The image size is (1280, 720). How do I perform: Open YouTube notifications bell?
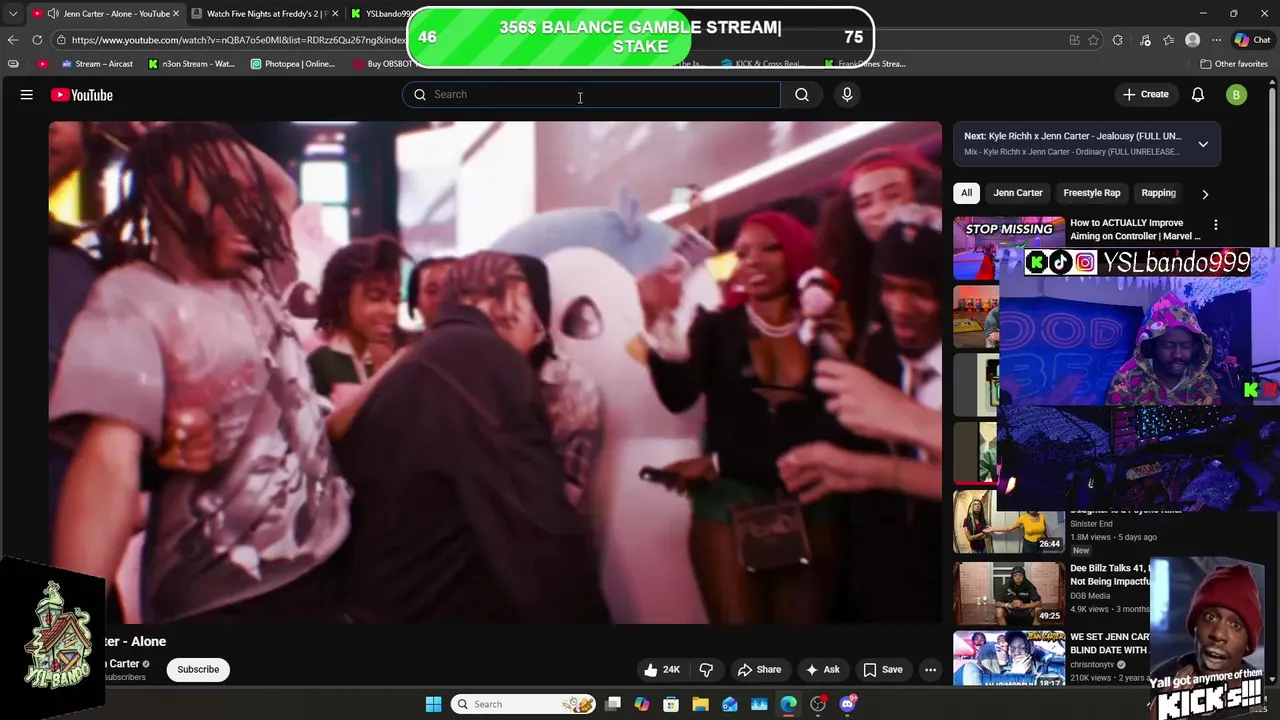(x=1198, y=95)
